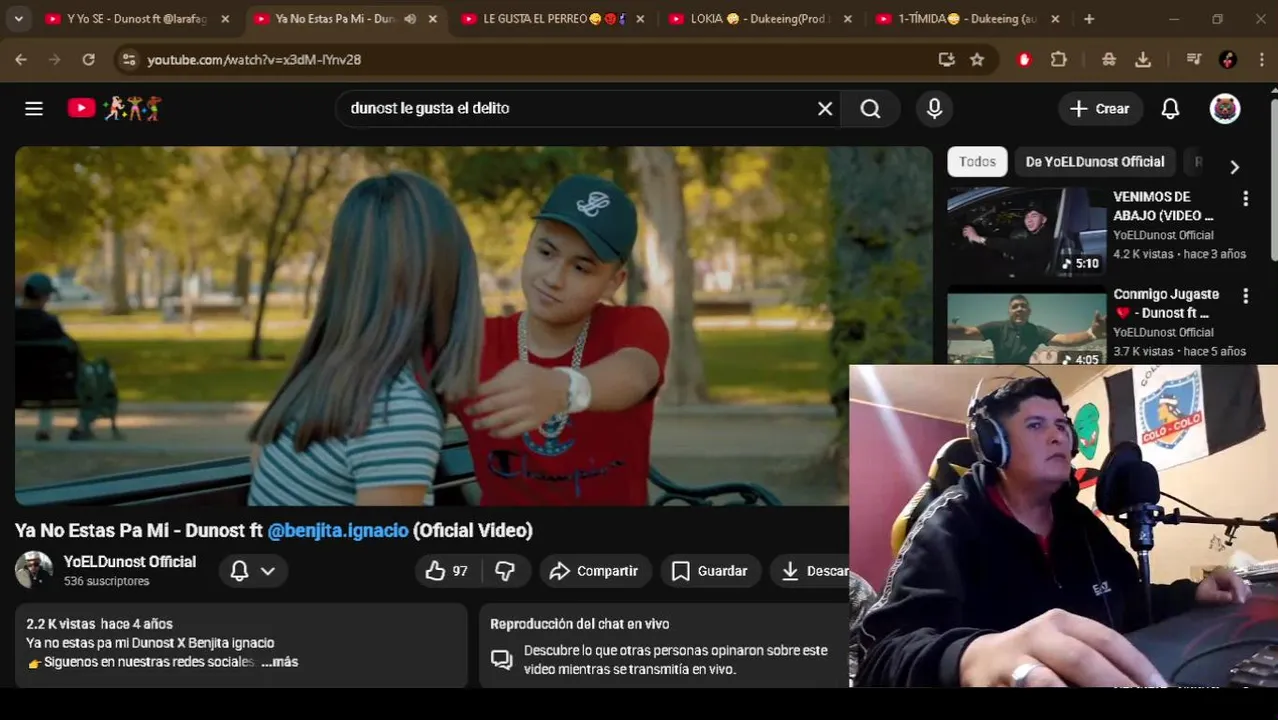
Task: Close the Y Yo SE tab
Action: (x=225, y=19)
